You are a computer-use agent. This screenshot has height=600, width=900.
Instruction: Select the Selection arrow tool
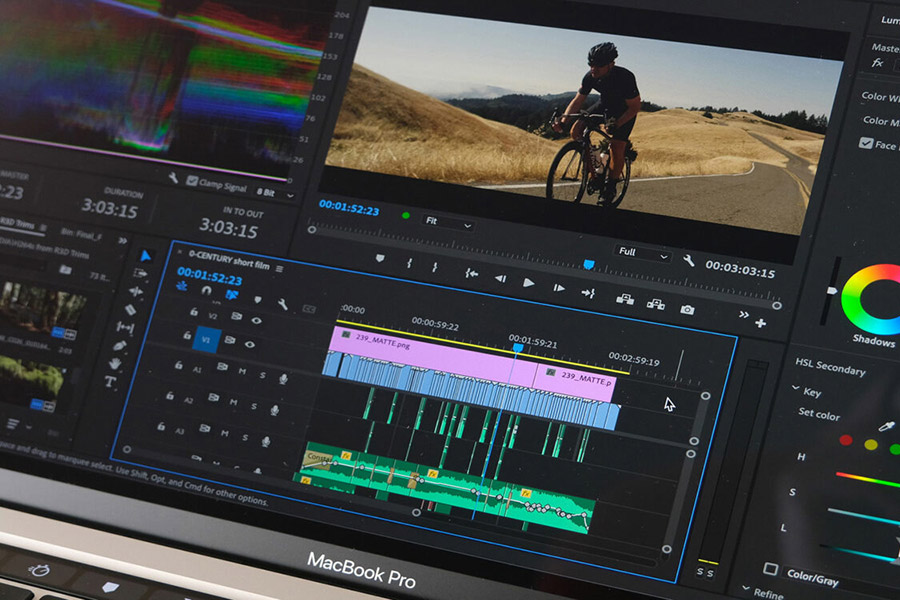pos(145,256)
